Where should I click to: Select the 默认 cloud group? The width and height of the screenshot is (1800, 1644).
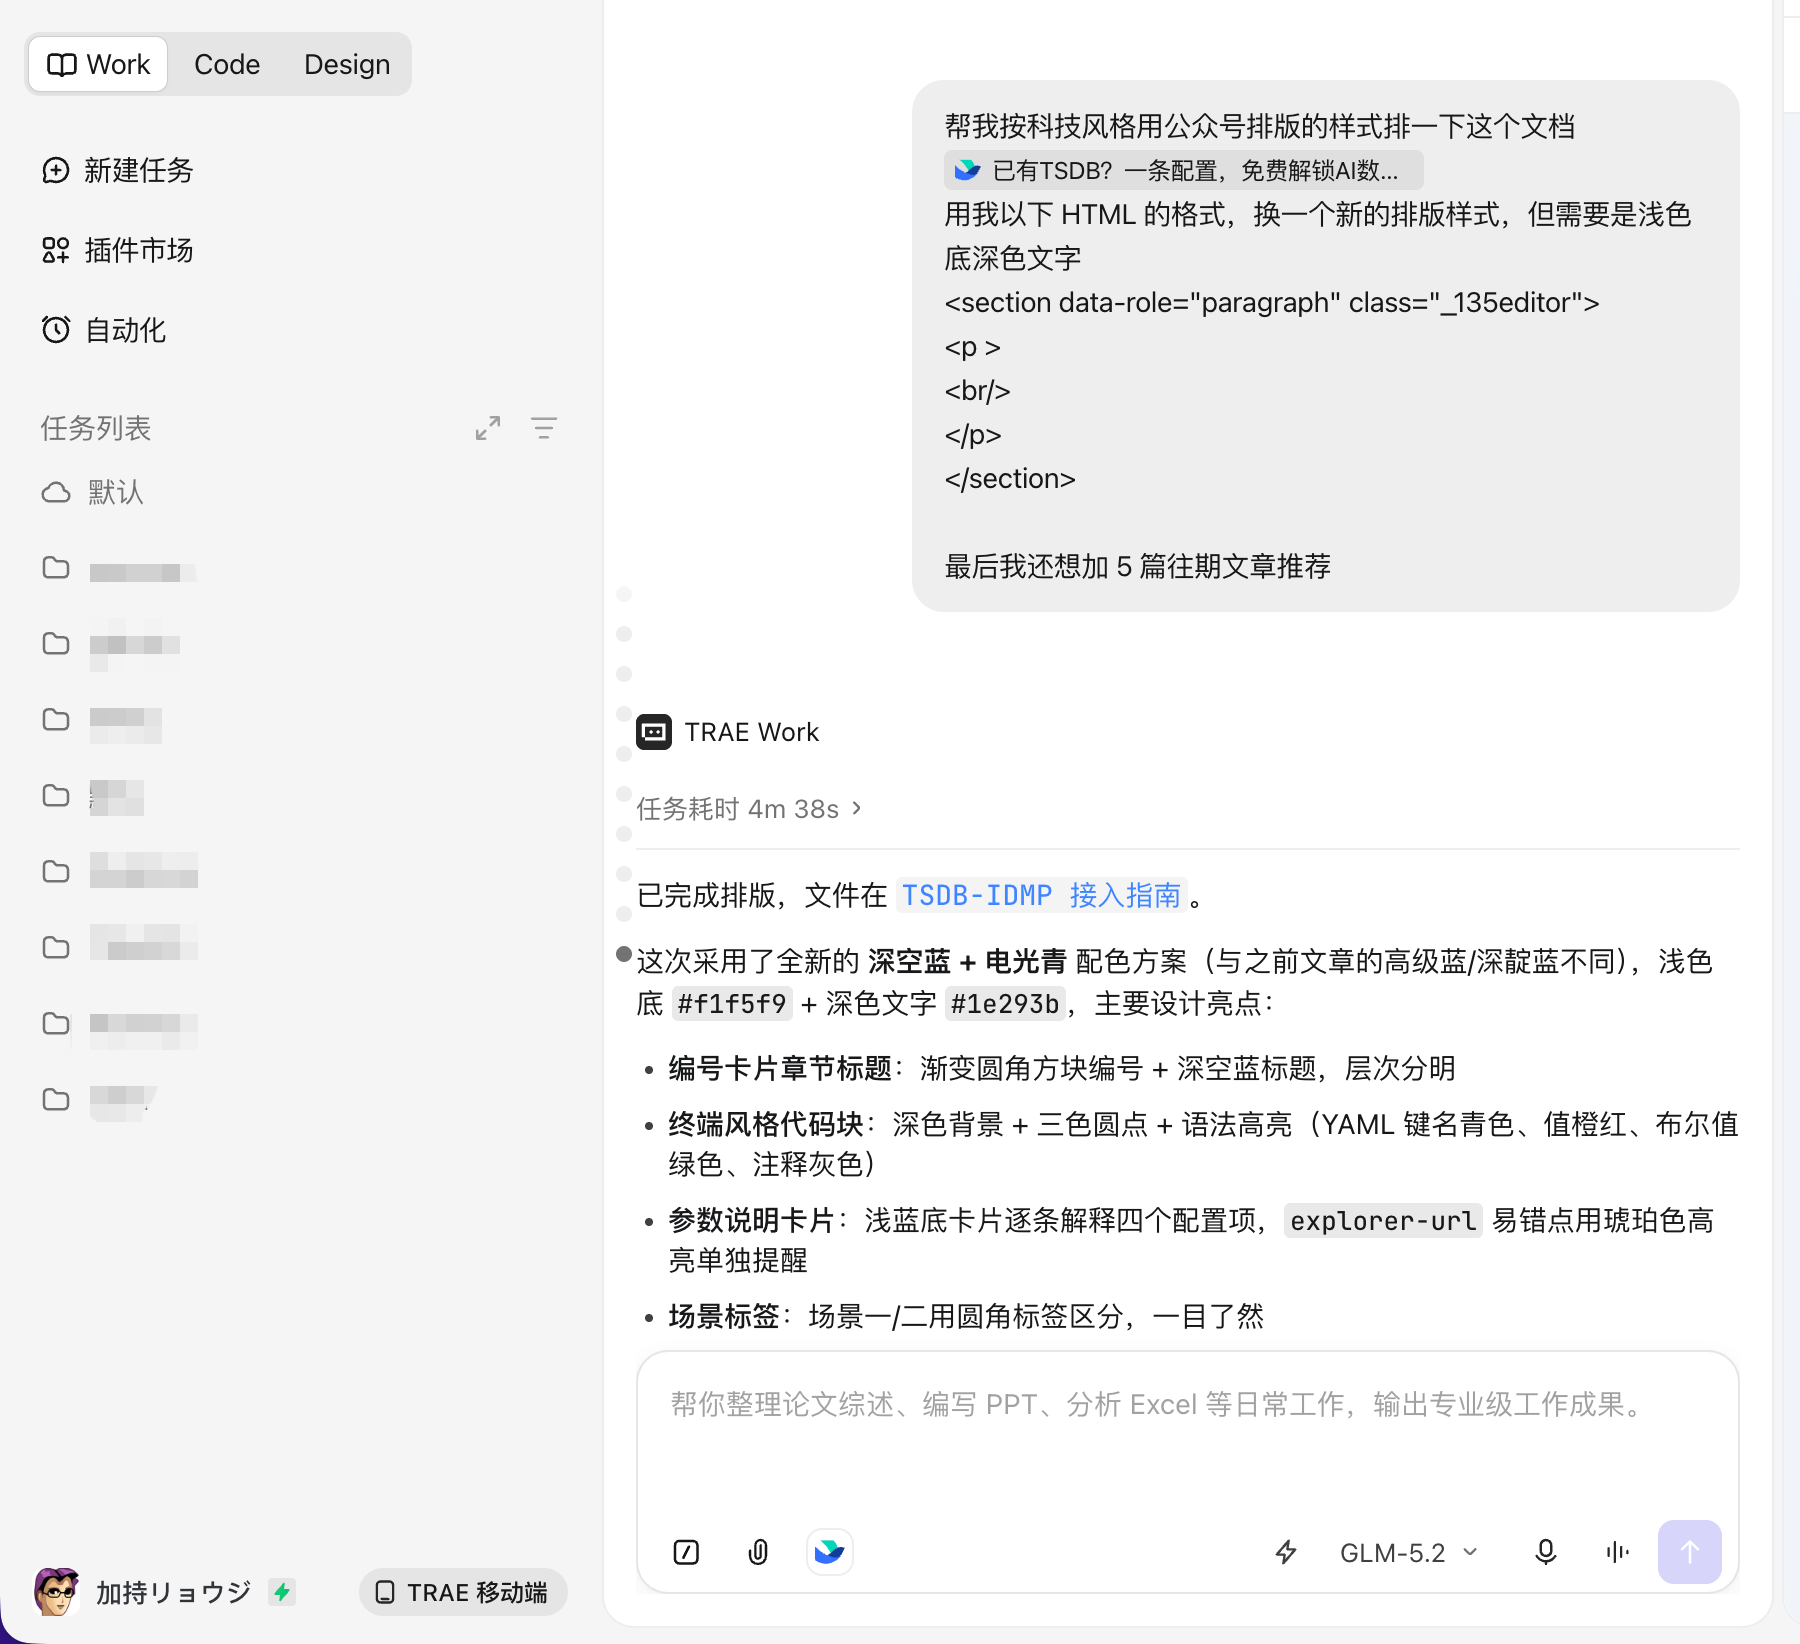click(93, 492)
